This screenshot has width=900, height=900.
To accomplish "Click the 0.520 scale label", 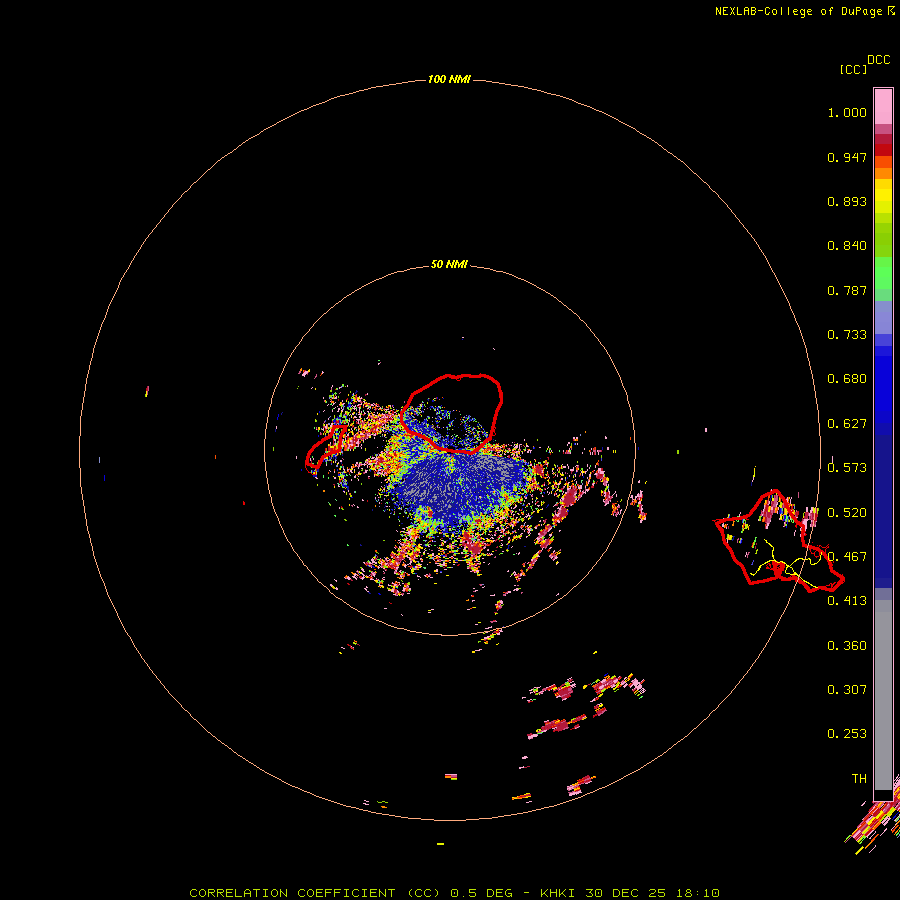I will coord(847,513).
